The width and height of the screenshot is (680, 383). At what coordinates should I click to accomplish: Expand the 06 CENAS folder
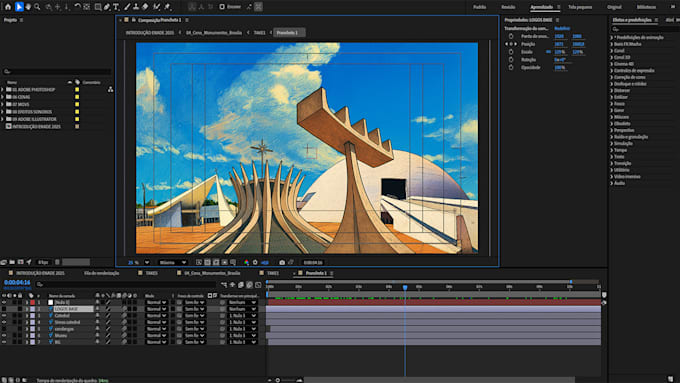pyautogui.click(x=3, y=97)
